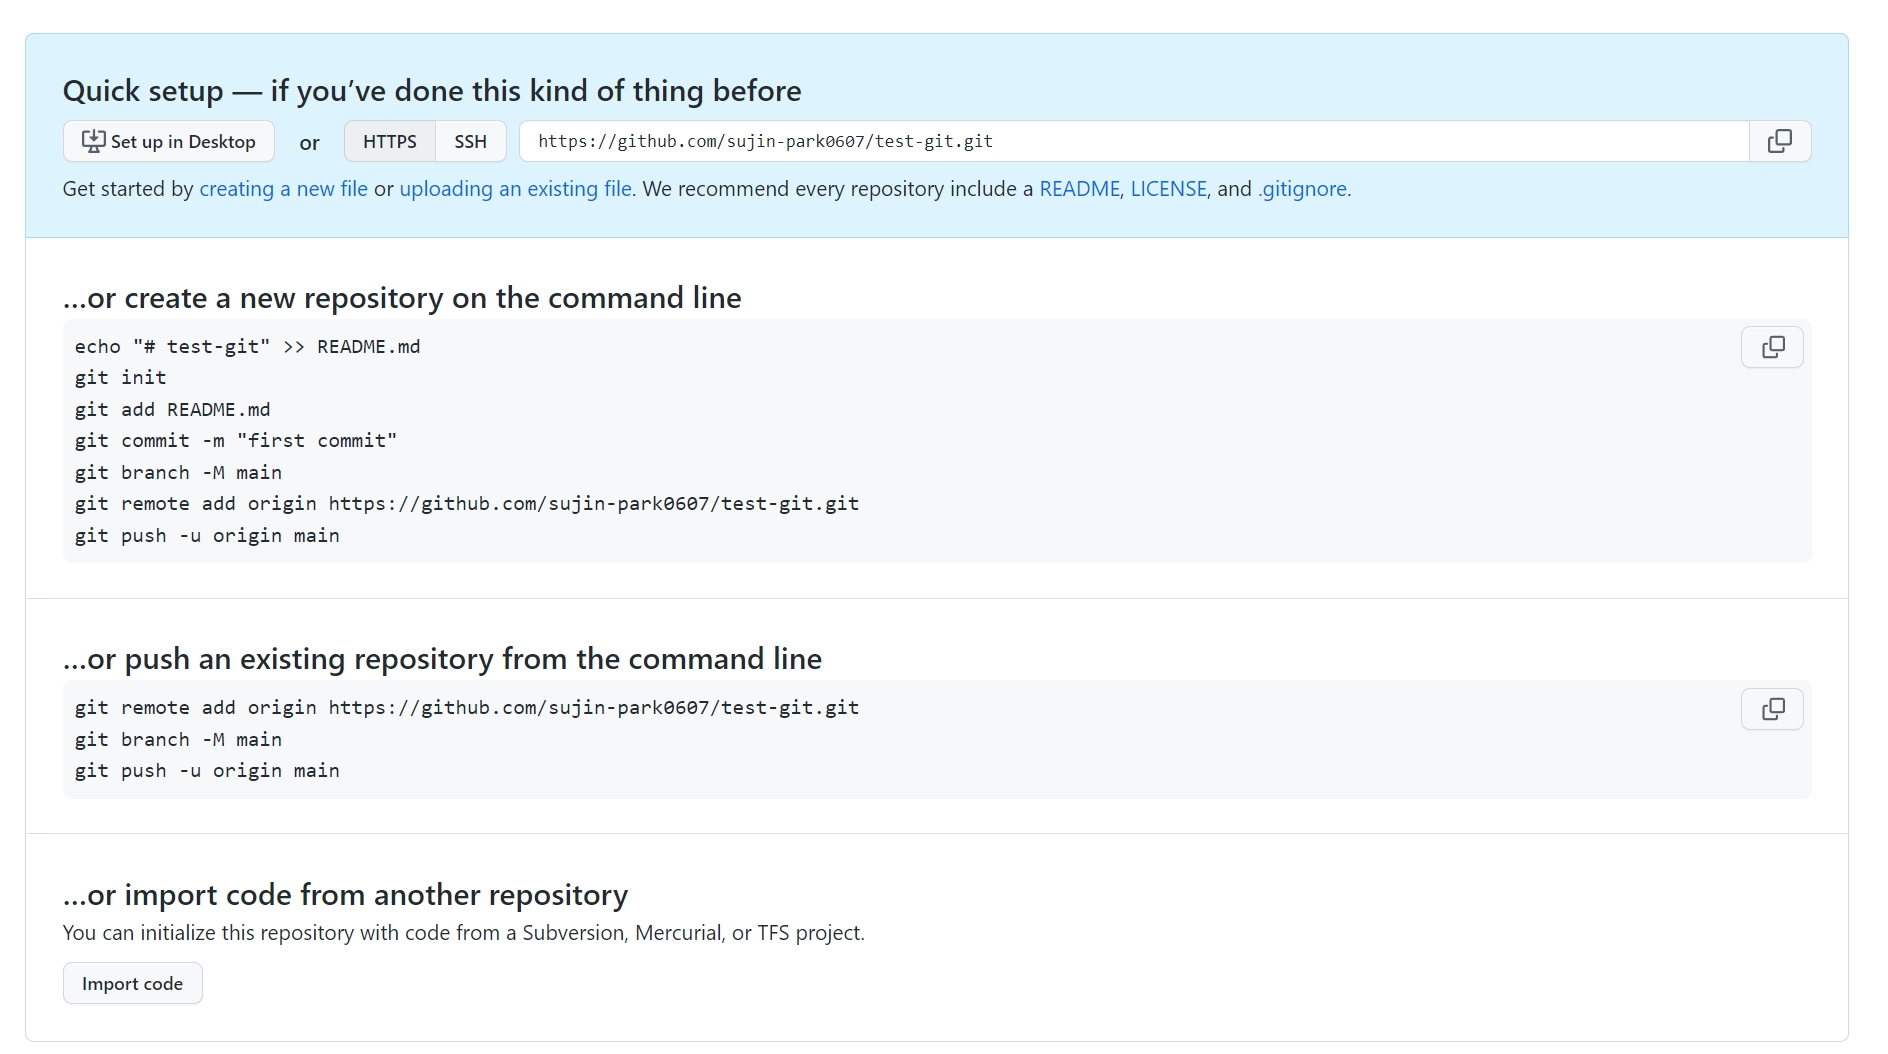Click git remote add origin in push-existing block

coord(466,708)
